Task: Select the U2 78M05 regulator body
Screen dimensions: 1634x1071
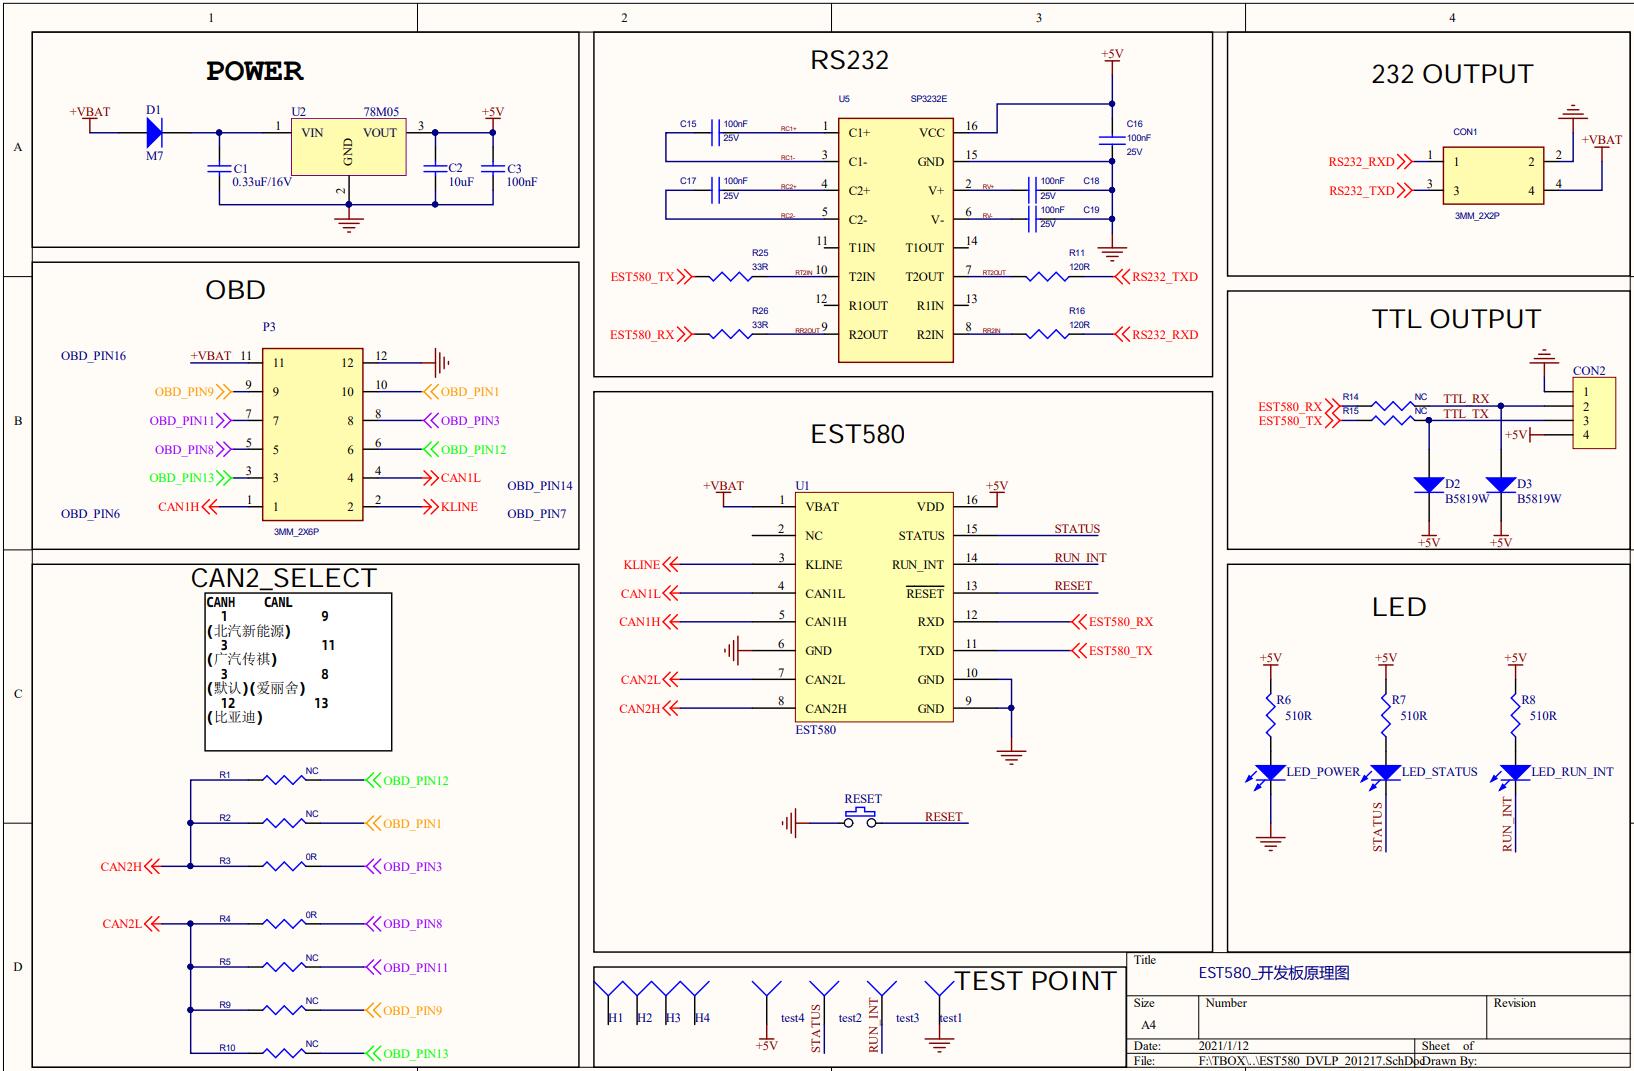Action: click(348, 148)
